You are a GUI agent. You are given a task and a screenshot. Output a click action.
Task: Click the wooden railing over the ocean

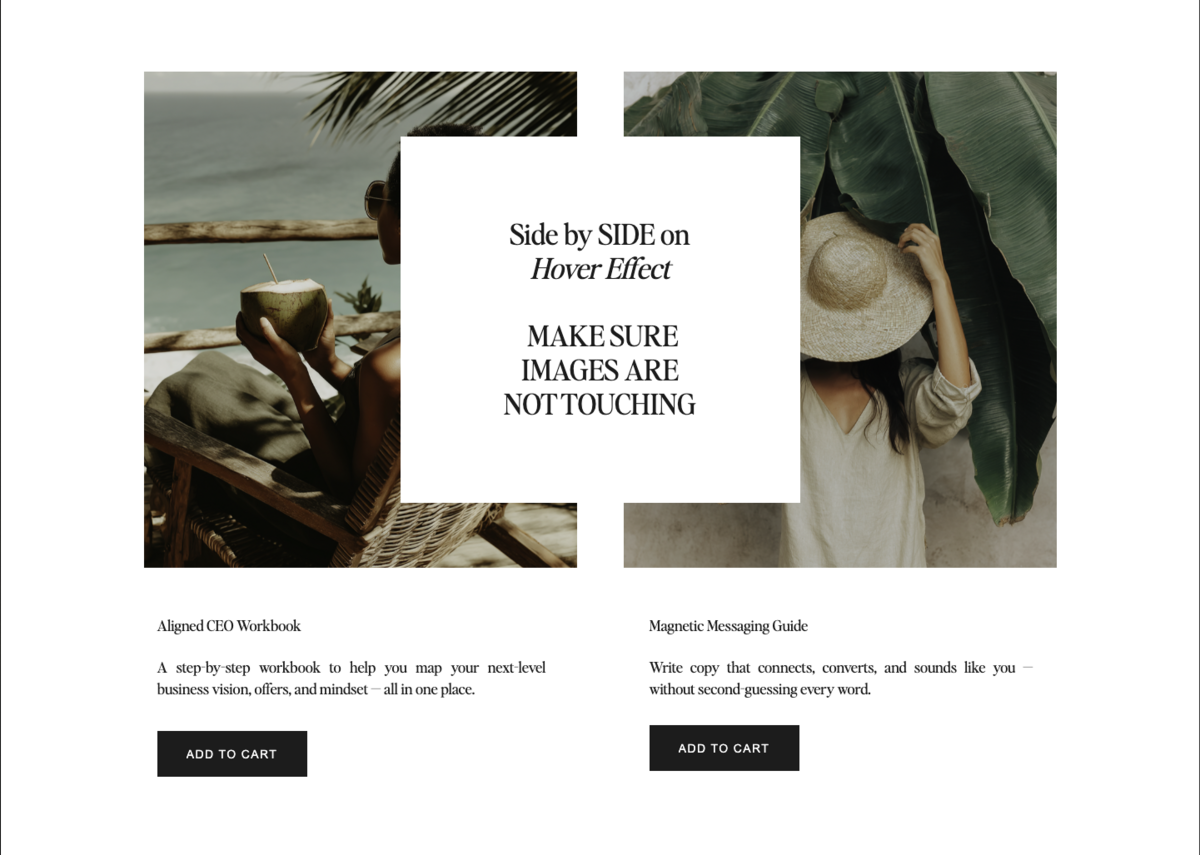coord(260,232)
